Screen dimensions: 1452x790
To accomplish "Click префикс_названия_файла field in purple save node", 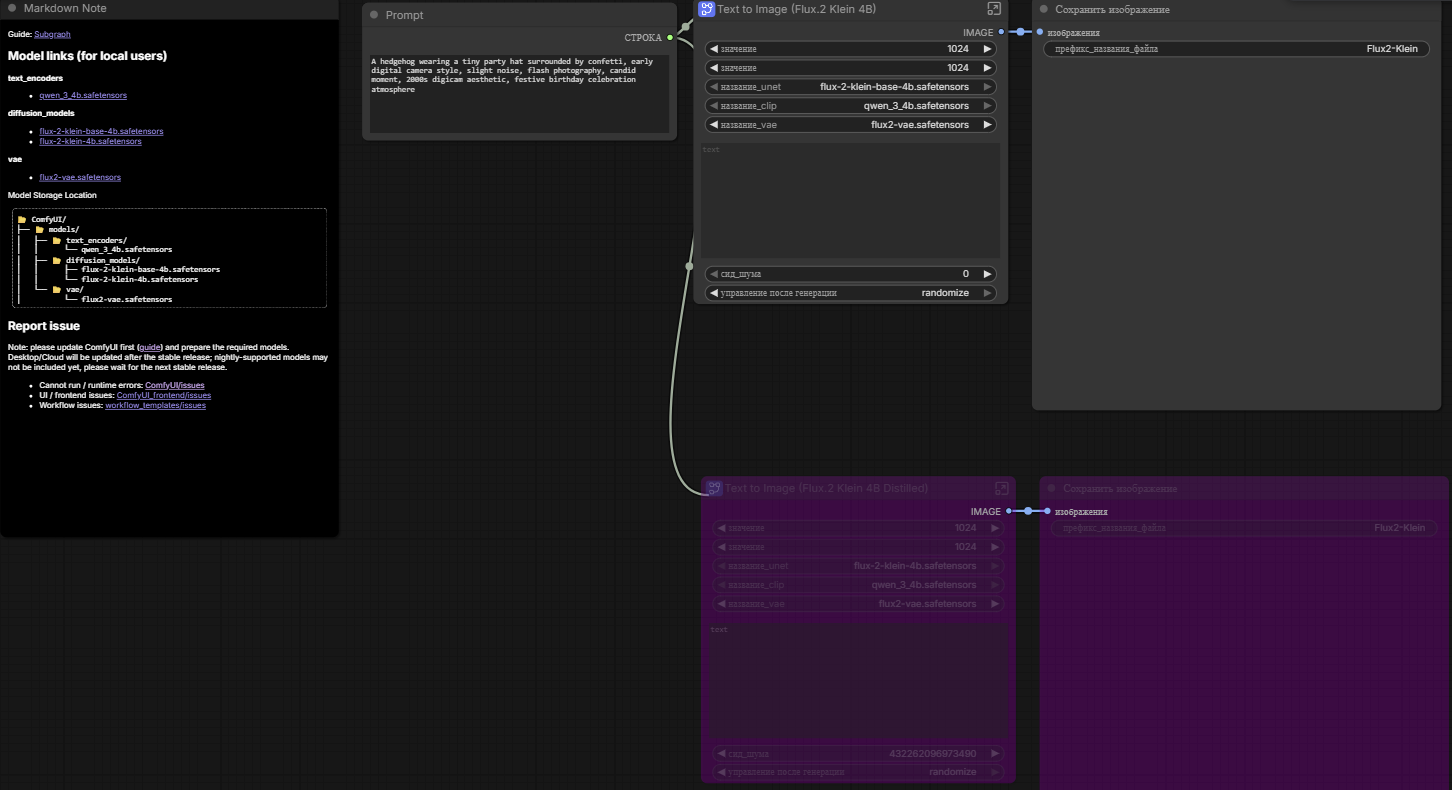I will click(x=1244, y=528).
